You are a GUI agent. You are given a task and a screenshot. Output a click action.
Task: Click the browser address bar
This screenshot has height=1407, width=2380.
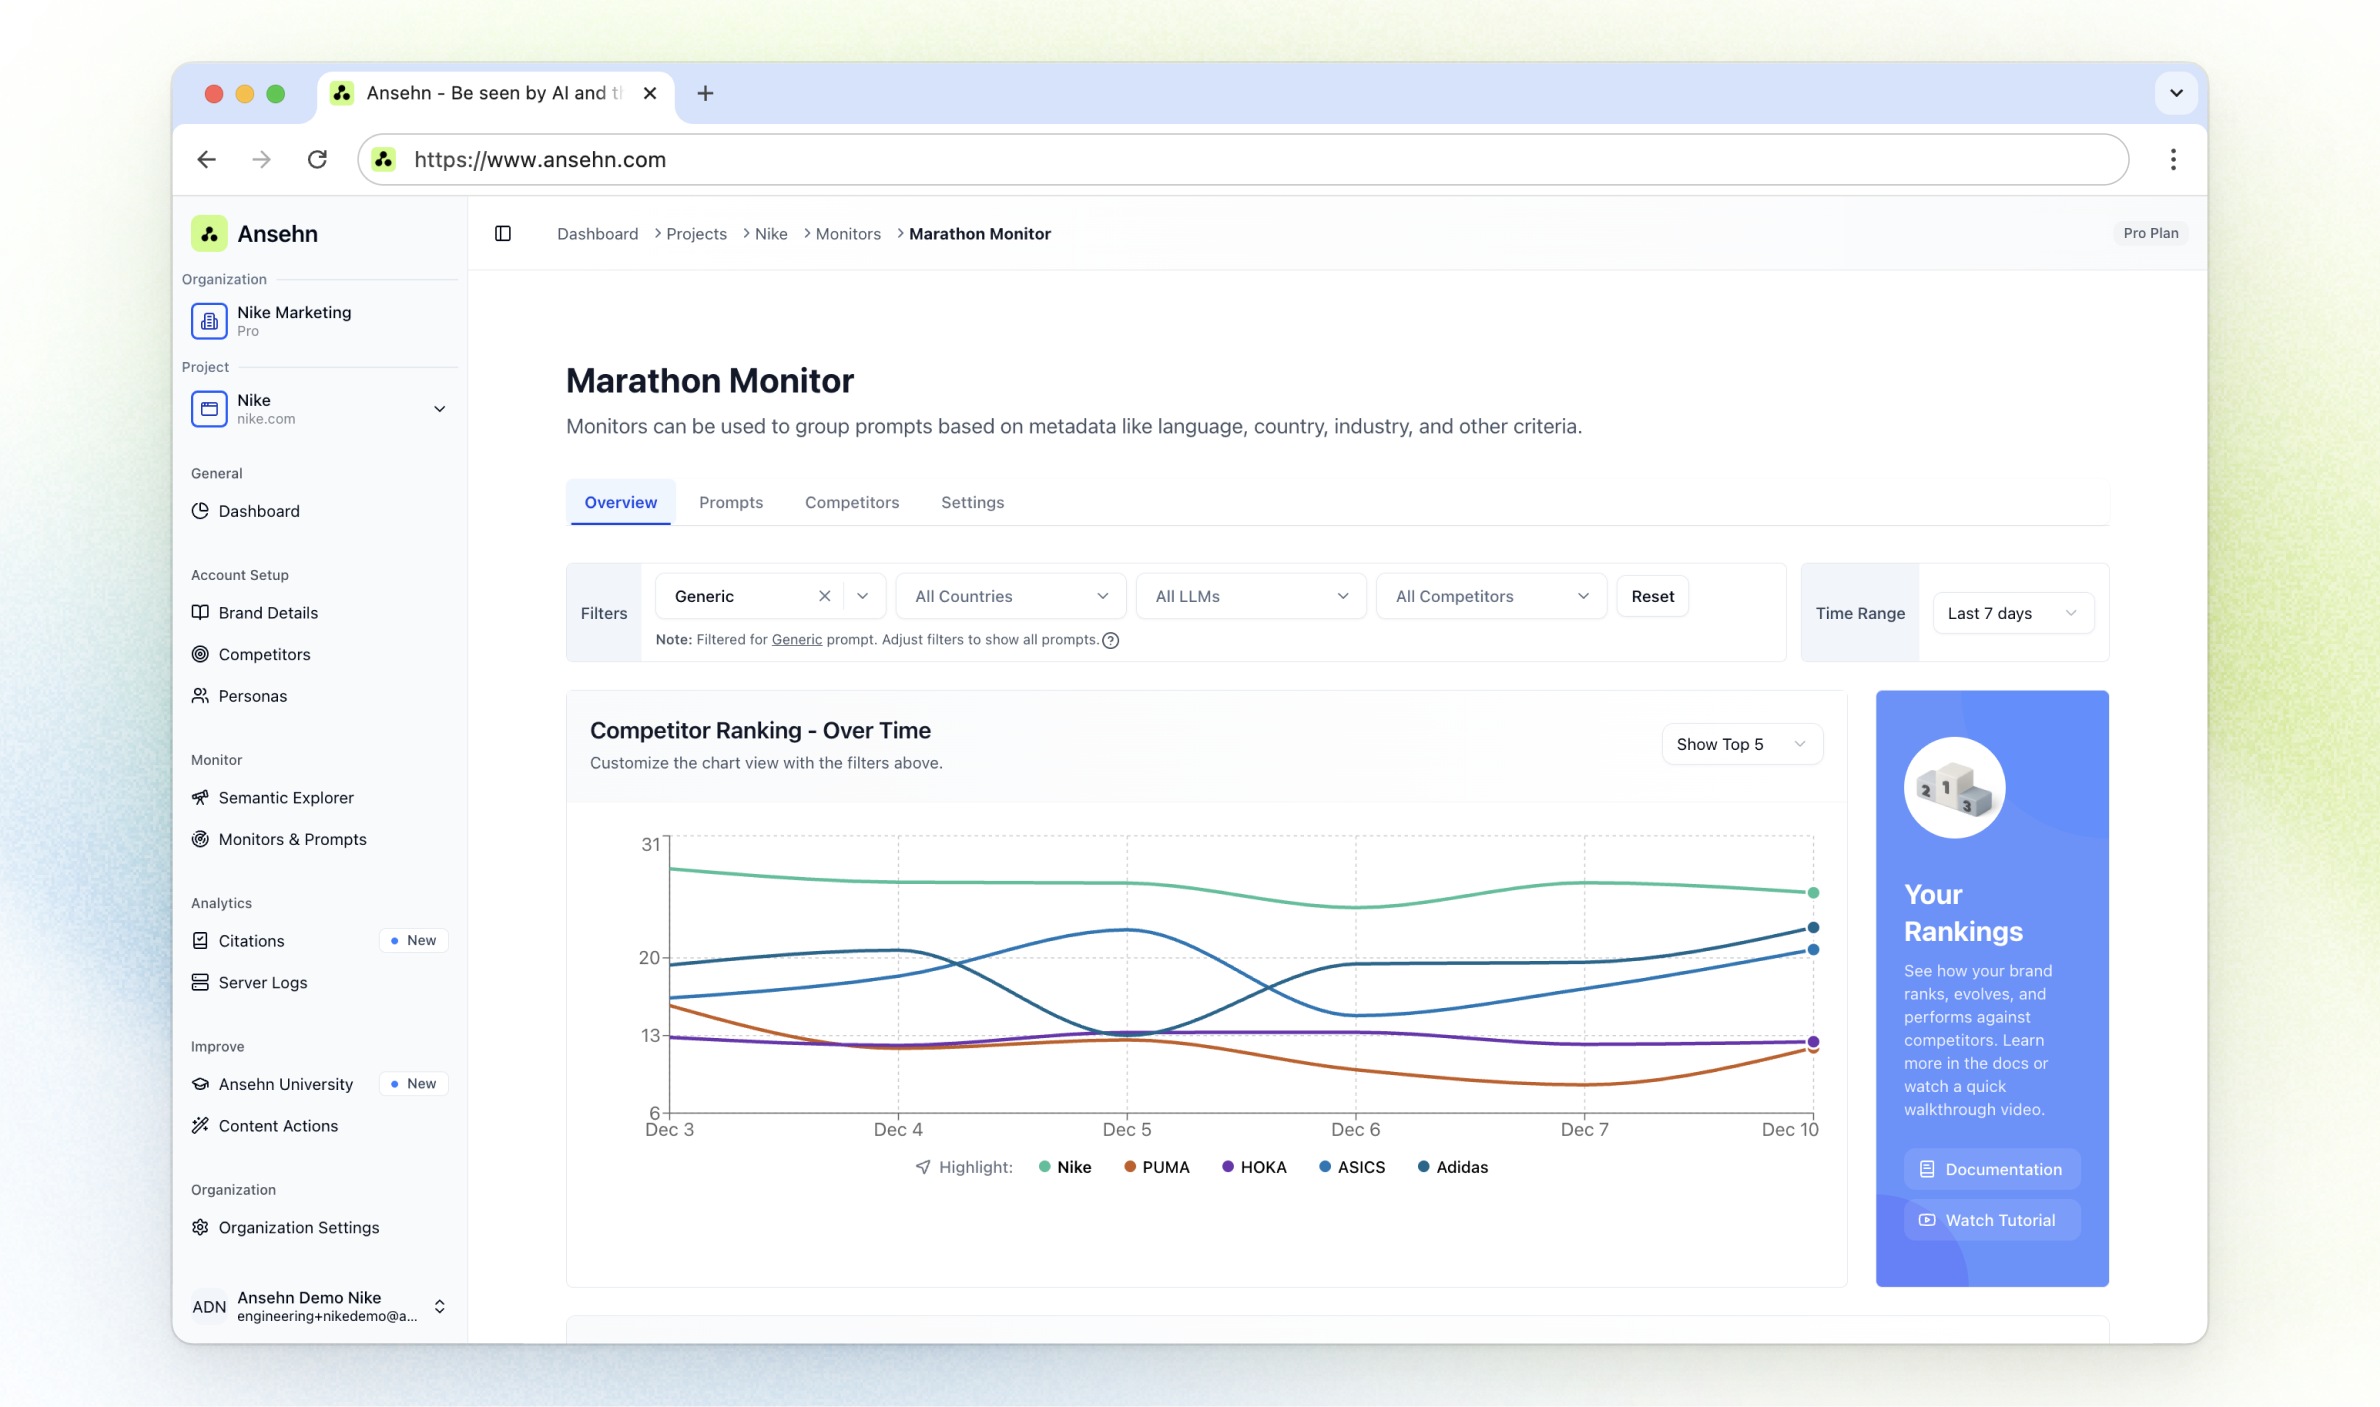pyautogui.click(x=1240, y=159)
